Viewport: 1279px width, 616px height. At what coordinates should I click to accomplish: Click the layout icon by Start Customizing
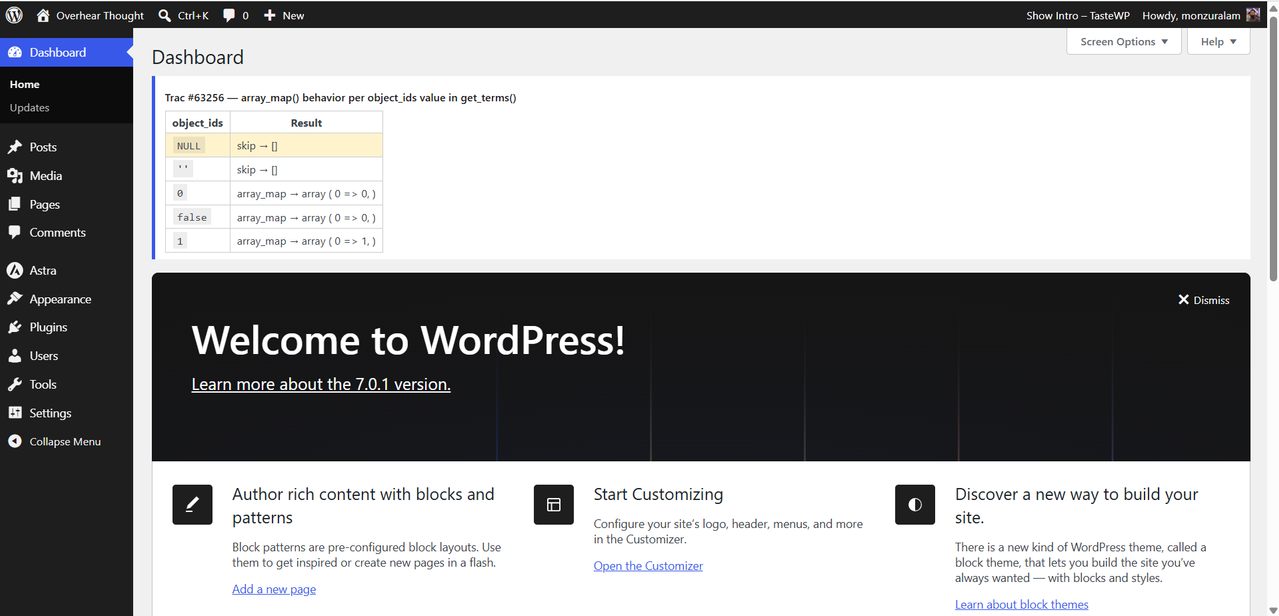[553, 505]
